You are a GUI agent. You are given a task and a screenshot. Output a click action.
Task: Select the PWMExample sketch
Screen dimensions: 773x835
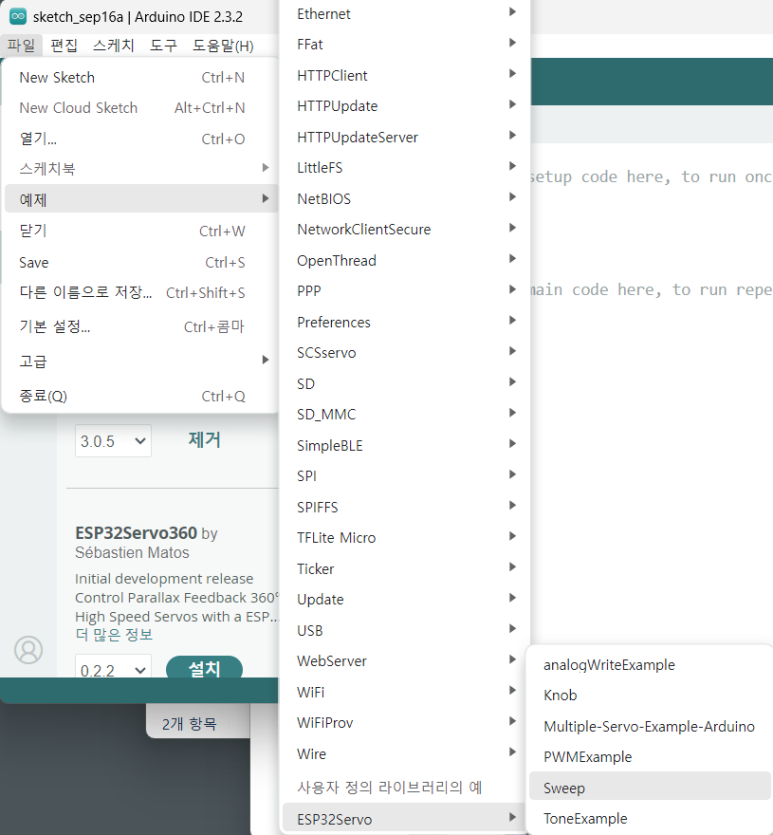[650, 757]
